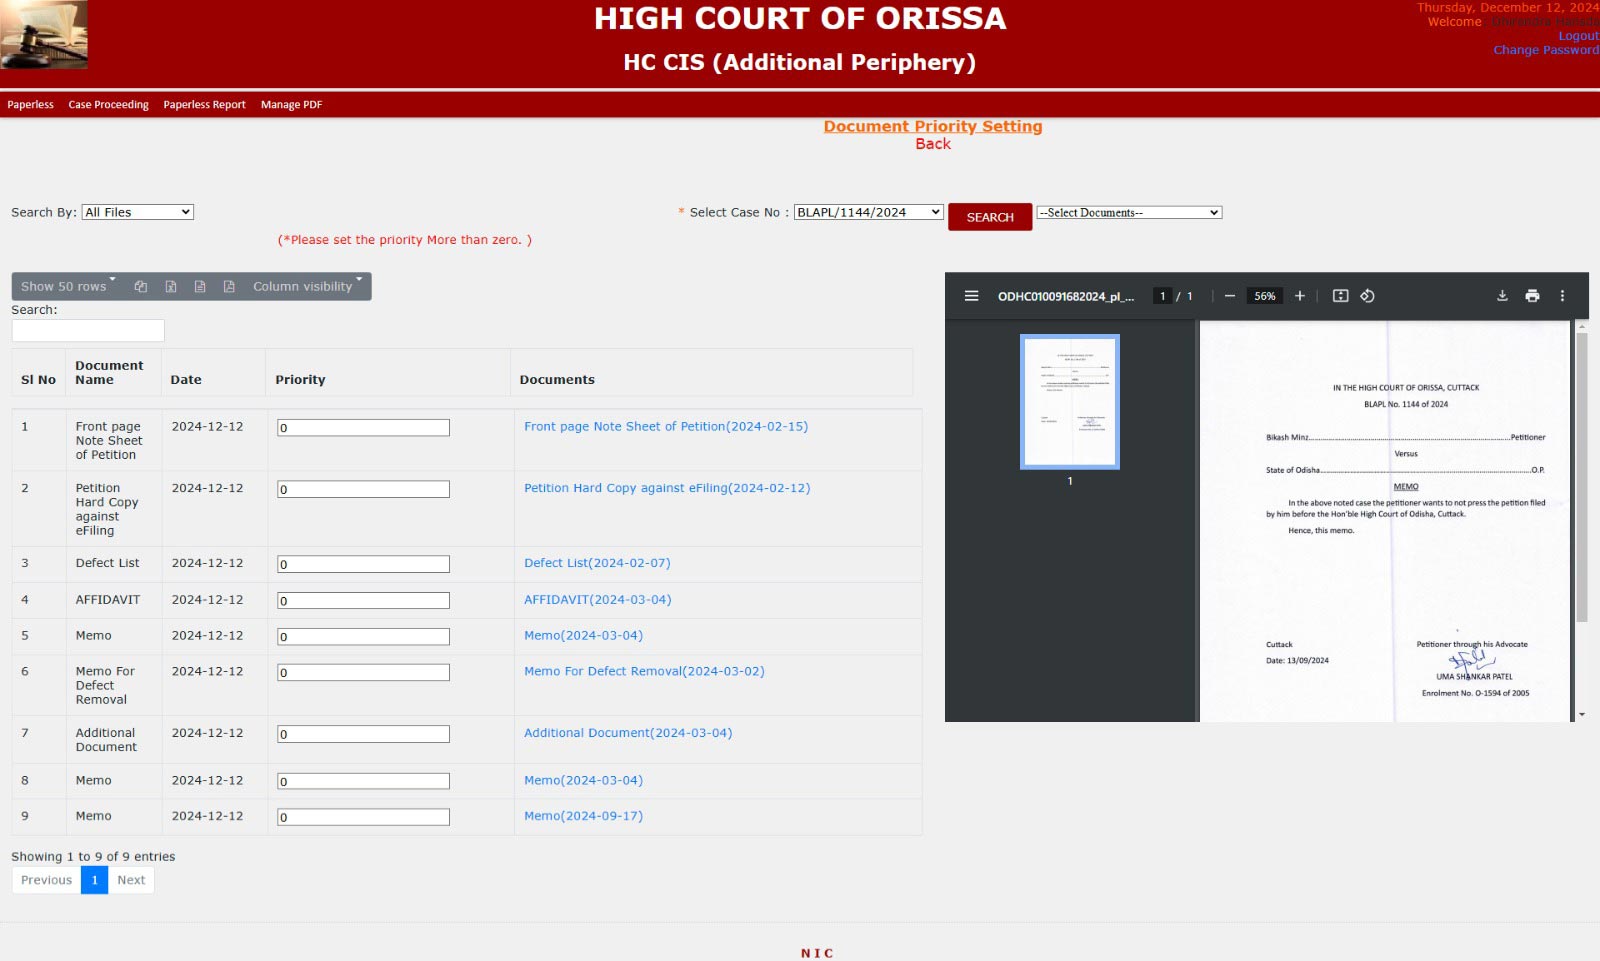The image size is (1600, 961).
Task: Download the PDF document
Action: pos(1502,296)
